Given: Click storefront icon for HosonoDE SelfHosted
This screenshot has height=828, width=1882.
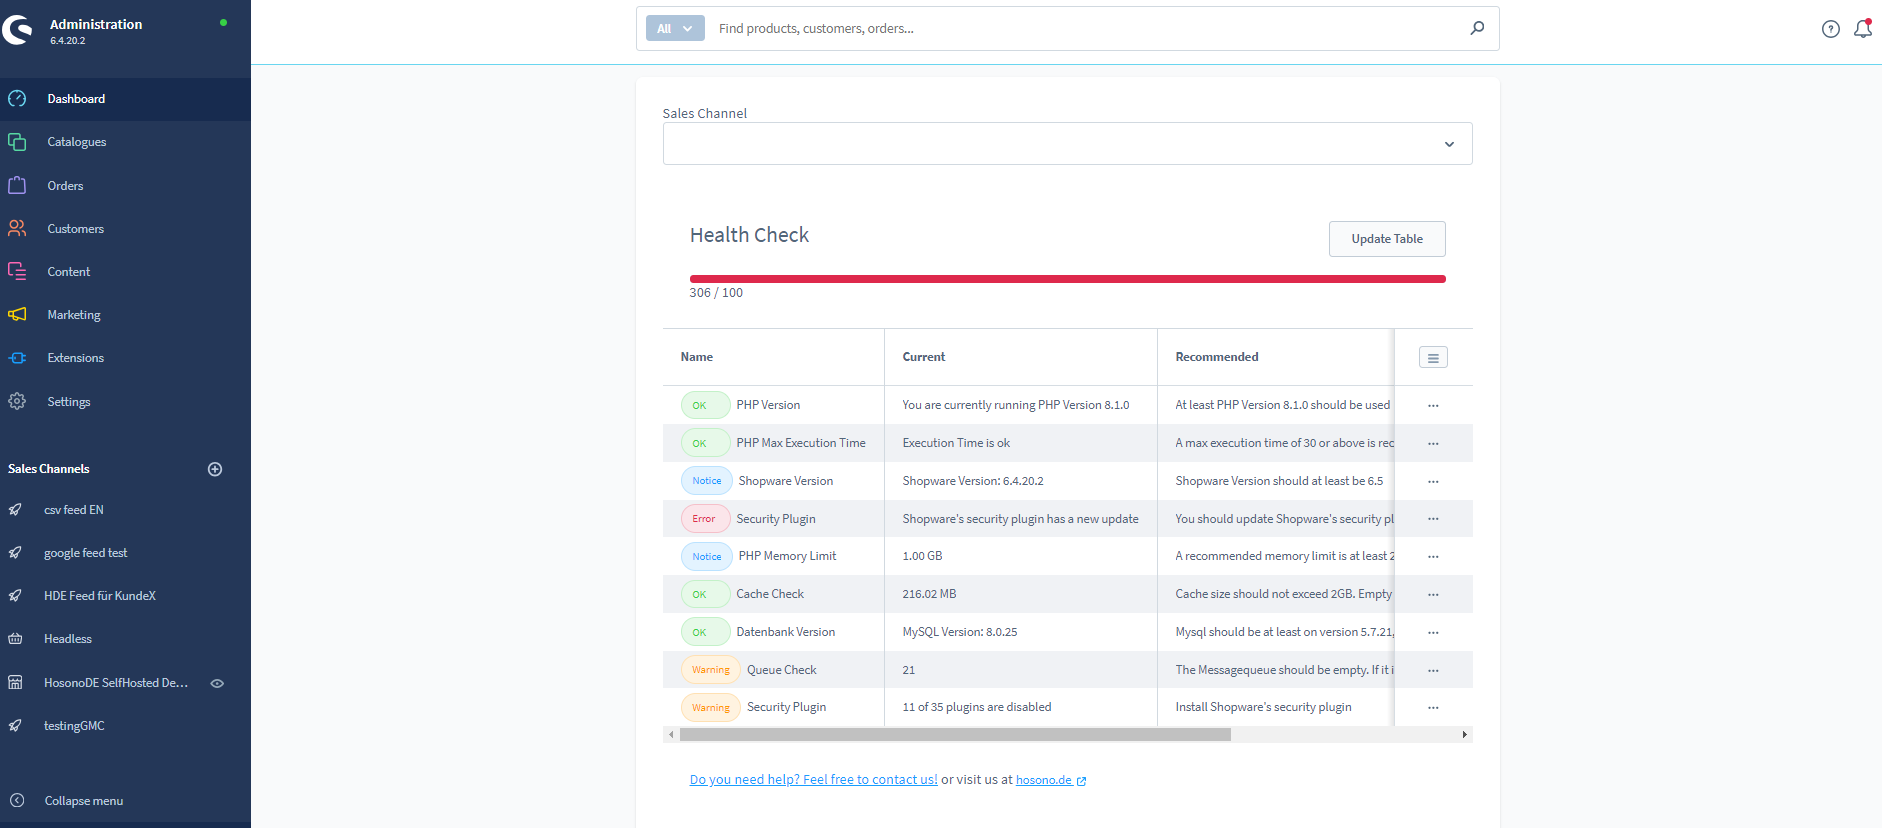Looking at the screenshot, I should click(15, 682).
